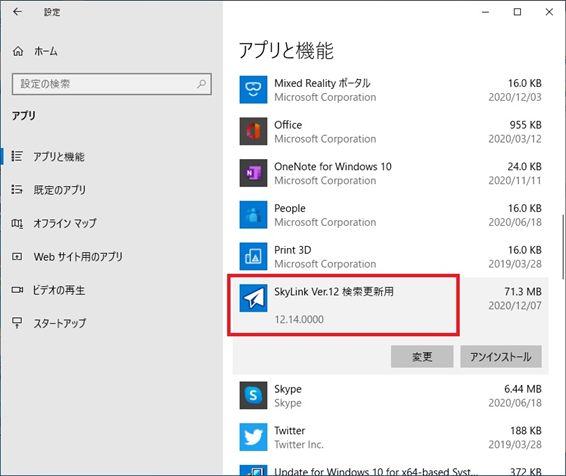Click the OneNote app icon
This screenshot has height=476, width=566.
[x=253, y=173]
